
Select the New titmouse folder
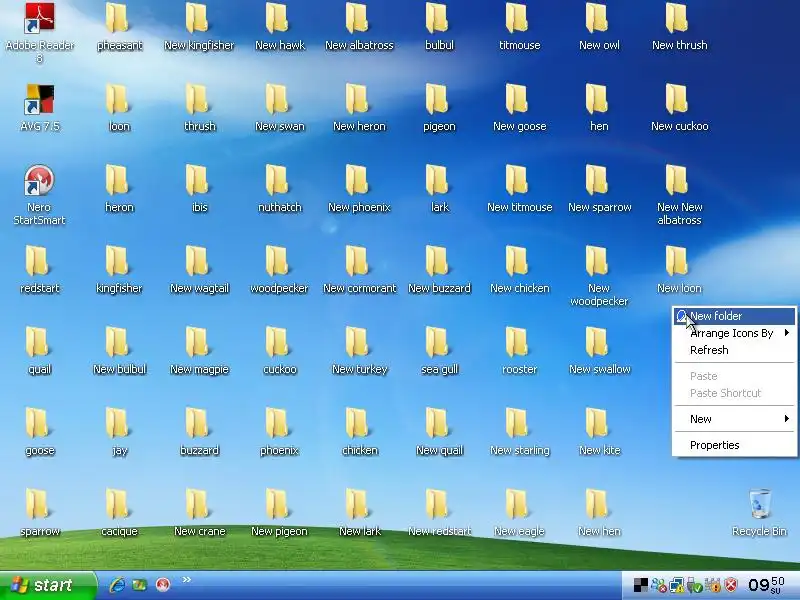point(519,189)
